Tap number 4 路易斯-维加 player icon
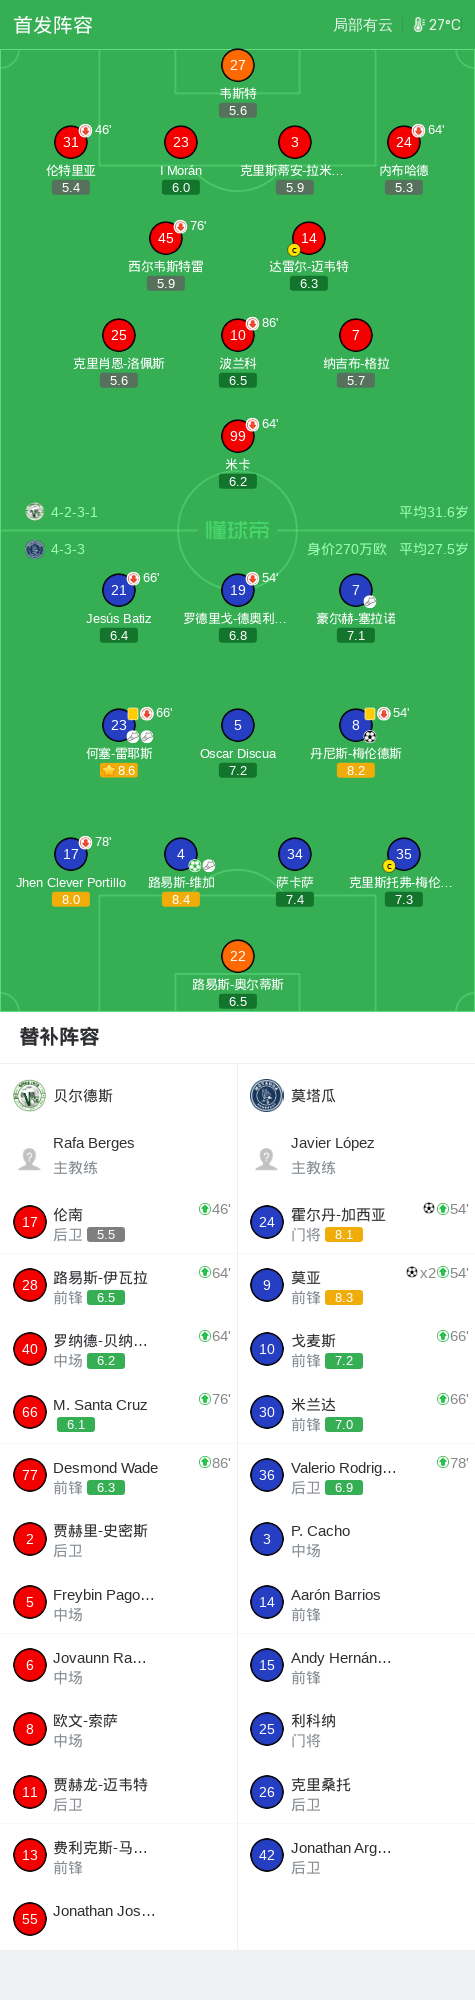Screen dimensions: 475x2000 181,854
